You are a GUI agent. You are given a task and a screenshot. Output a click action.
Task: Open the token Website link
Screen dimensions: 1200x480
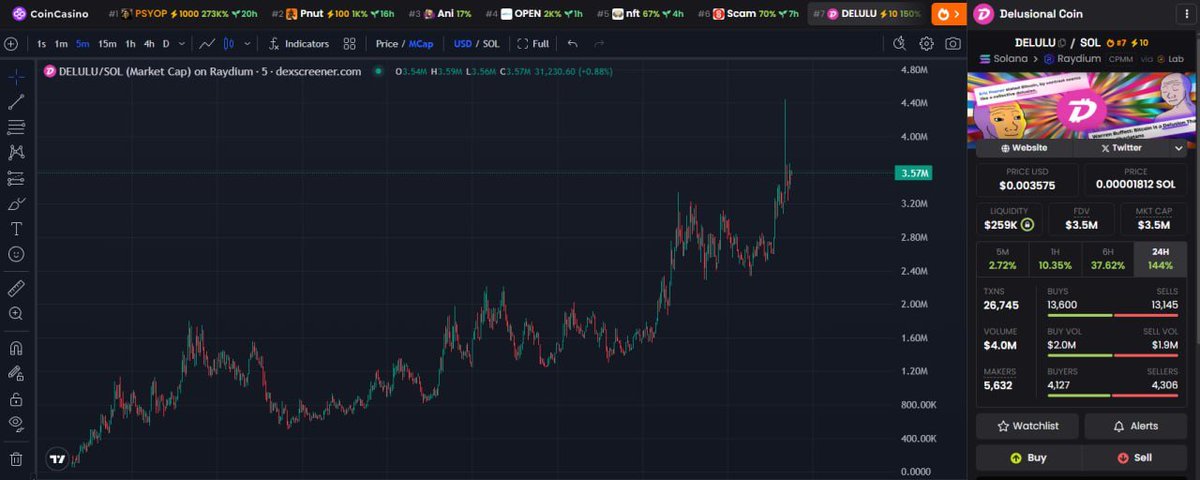coord(1024,147)
